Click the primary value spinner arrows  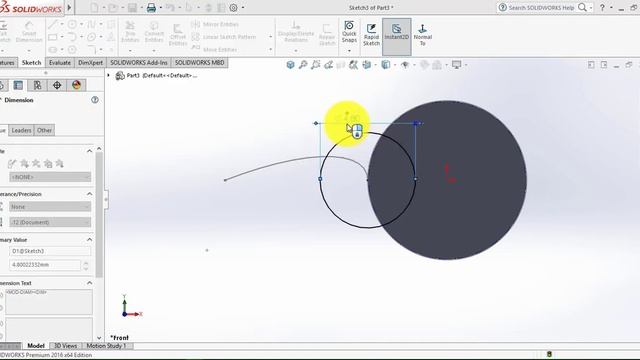(86, 265)
